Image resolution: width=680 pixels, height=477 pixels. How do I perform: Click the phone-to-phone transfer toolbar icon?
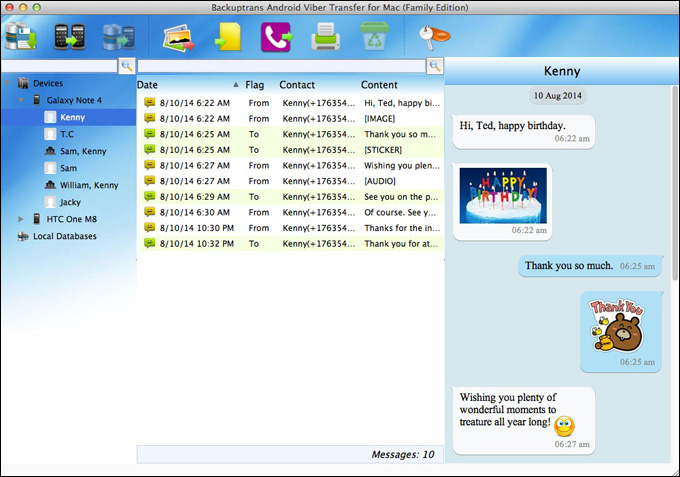pyautogui.click(x=69, y=36)
